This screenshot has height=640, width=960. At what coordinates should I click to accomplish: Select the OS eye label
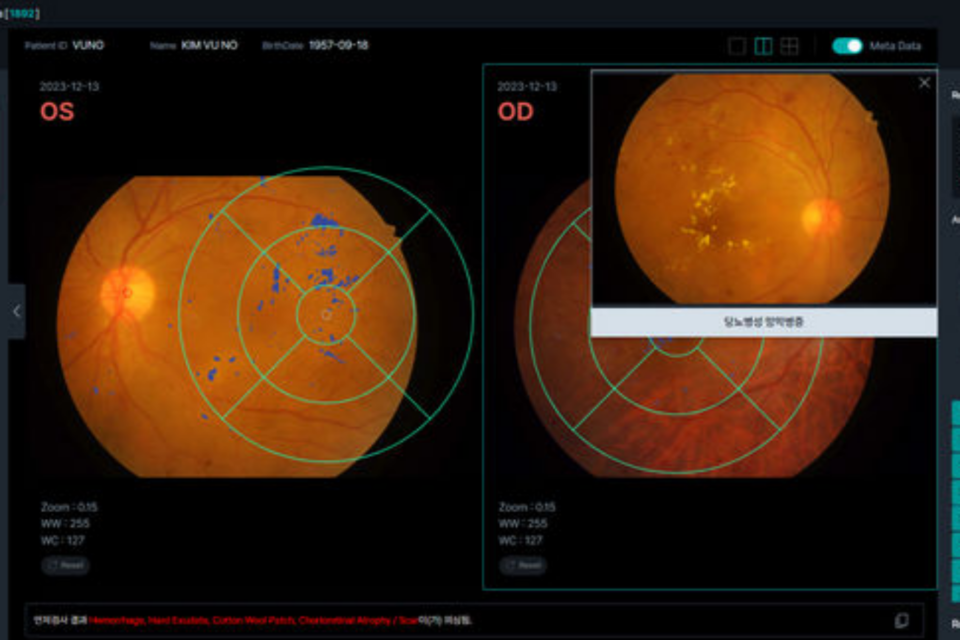[57, 111]
